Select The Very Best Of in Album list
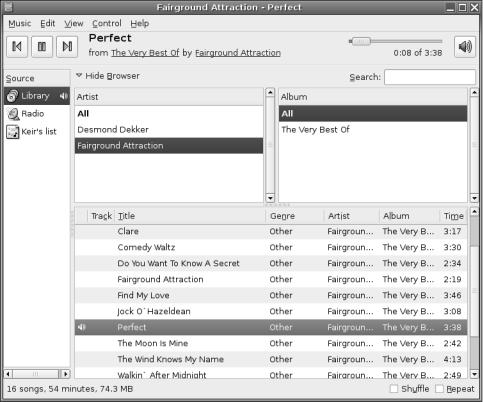Viewport: 483px width, 402px height. (373, 130)
